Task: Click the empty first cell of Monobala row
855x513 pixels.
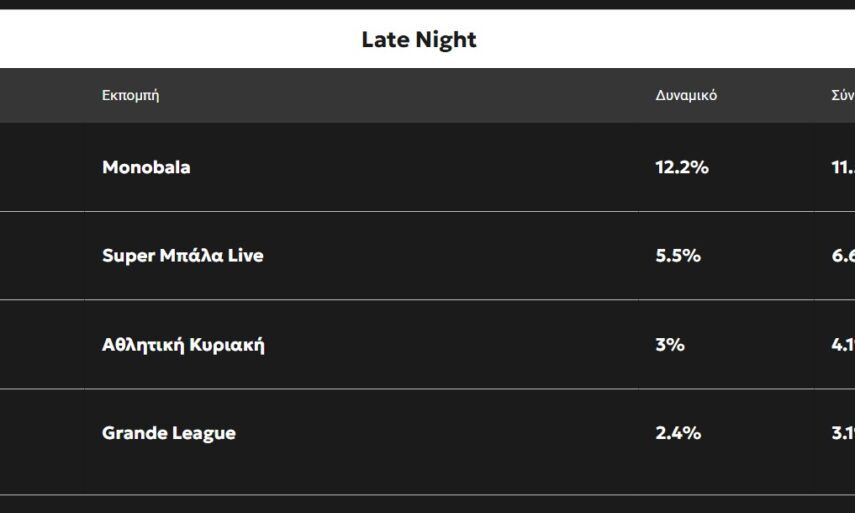Action: click(x=42, y=167)
